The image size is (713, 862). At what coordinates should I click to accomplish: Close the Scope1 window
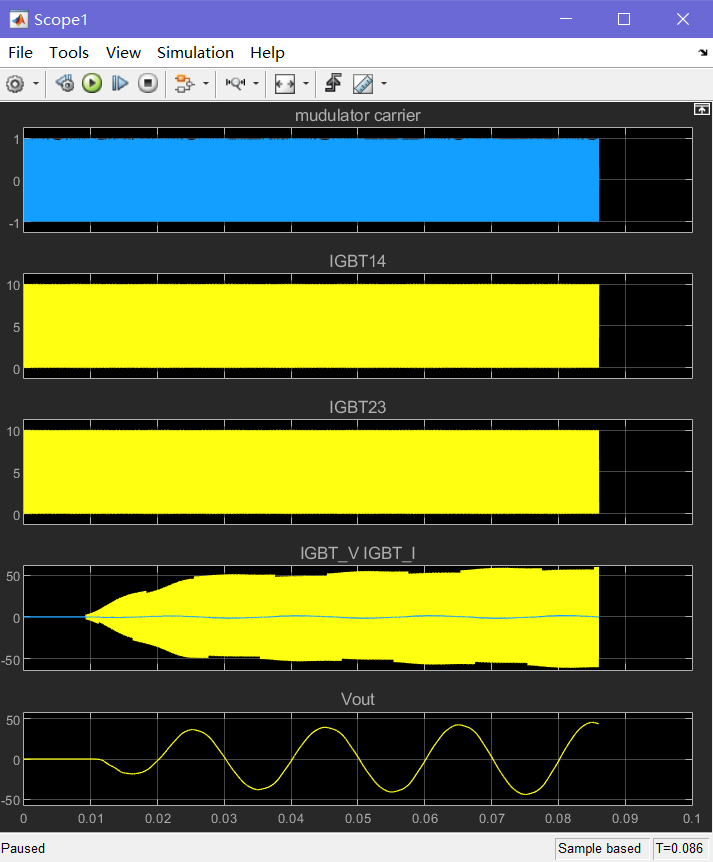pos(683,19)
